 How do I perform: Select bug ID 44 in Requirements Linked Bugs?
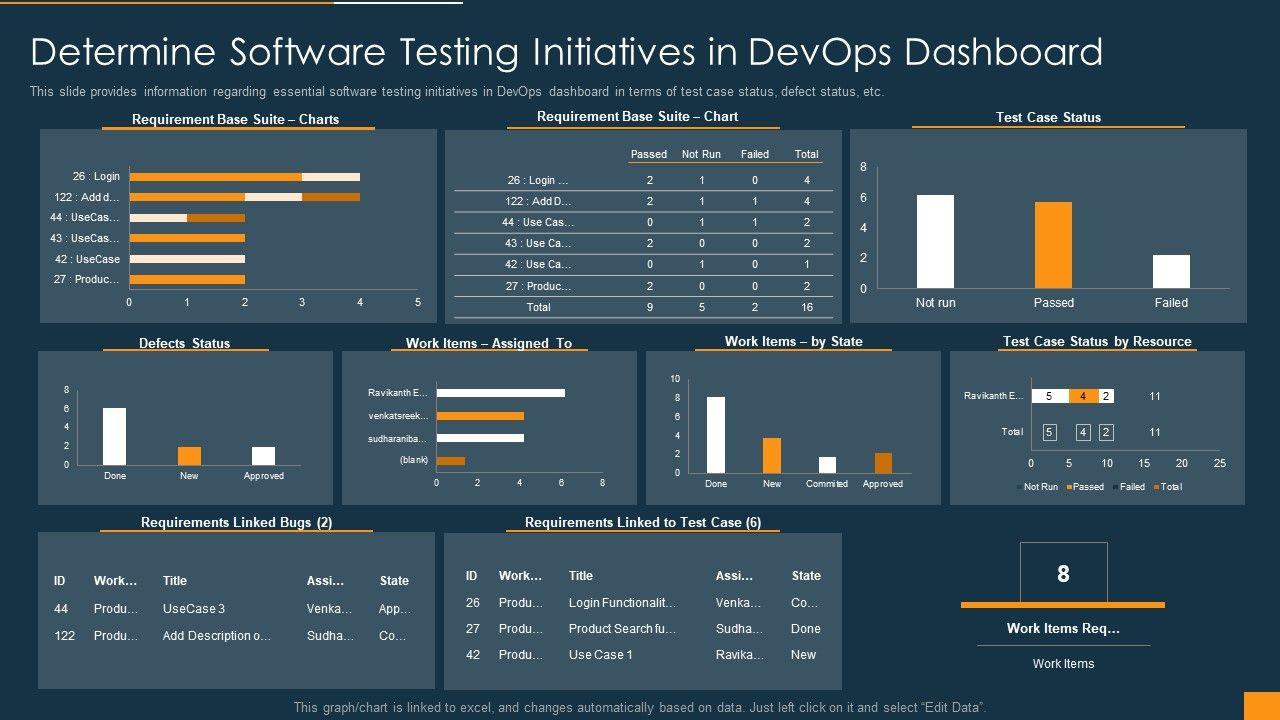point(61,608)
